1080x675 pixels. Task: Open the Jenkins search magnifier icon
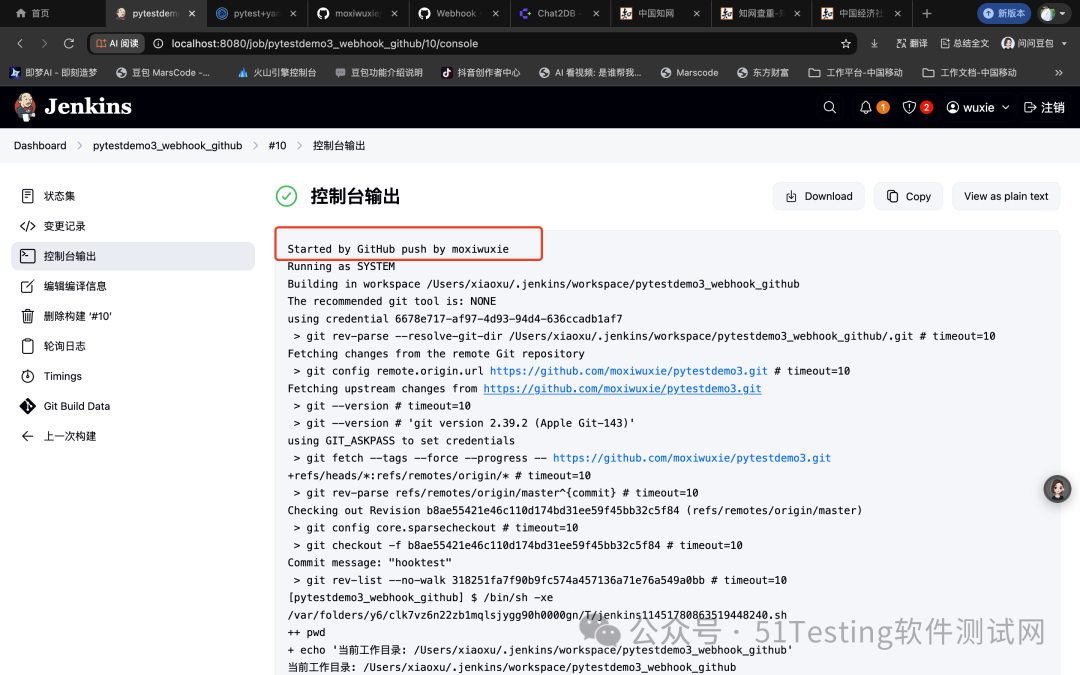click(x=829, y=107)
